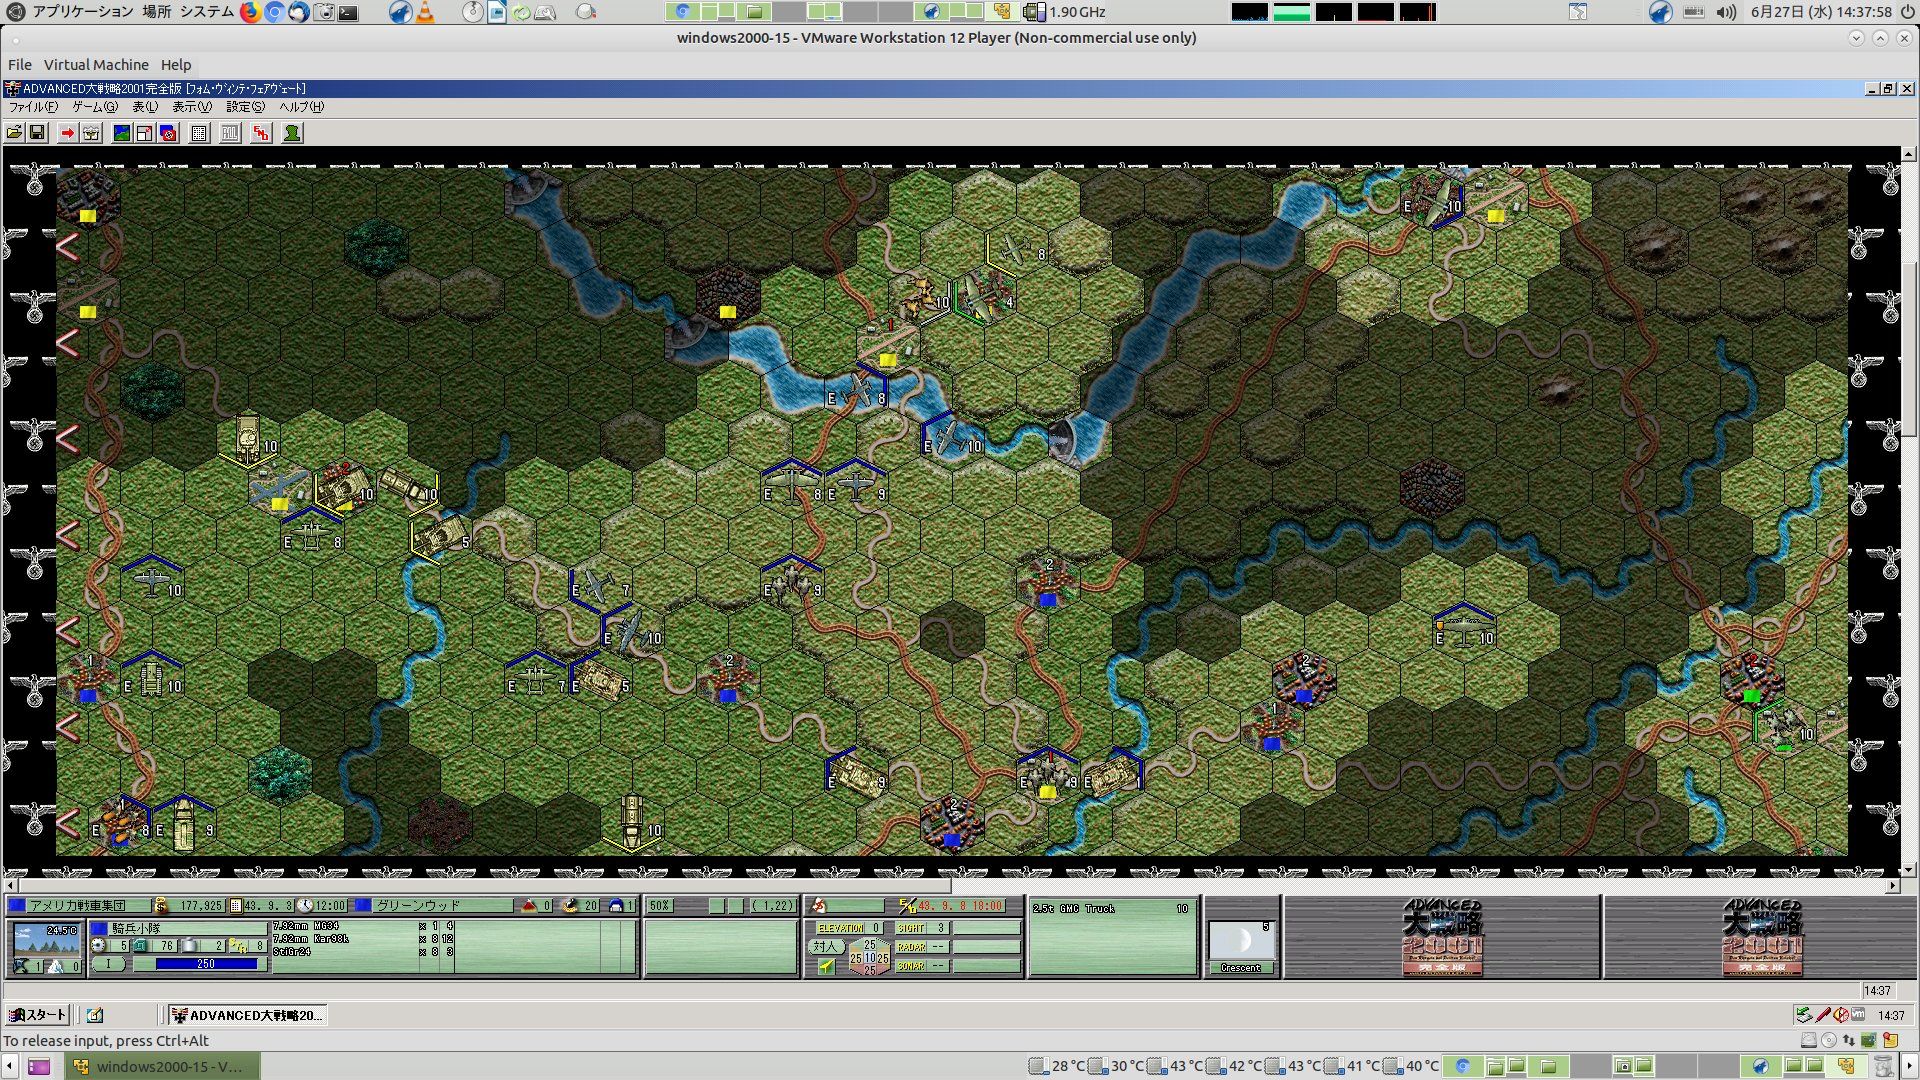Open the 設定(S) settings menu
The width and height of the screenshot is (1920, 1080).
(245, 107)
